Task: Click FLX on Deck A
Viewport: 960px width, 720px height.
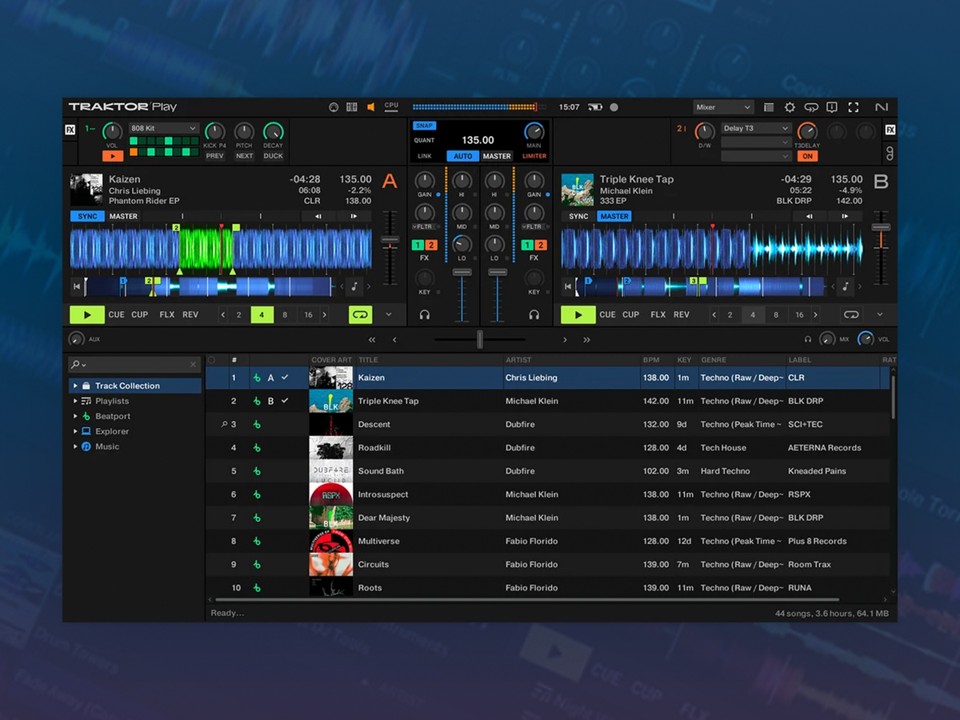Action: coord(167,315)
